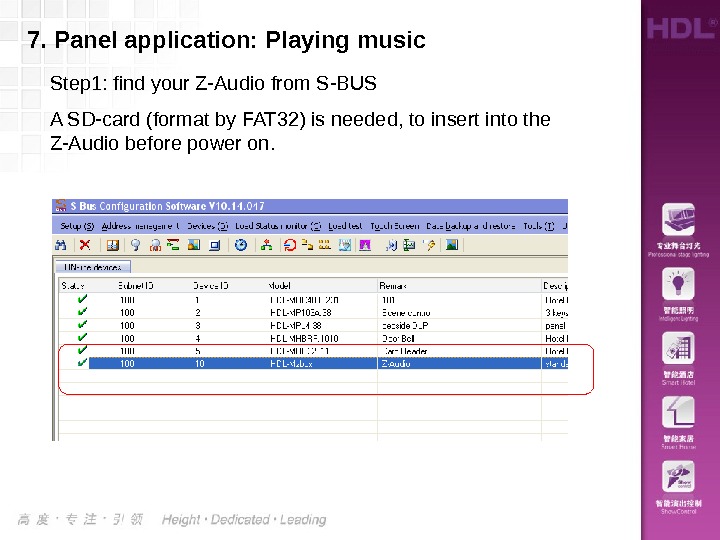Open the Tools (T) menu
This screenshot has width=720, height=540.
click(x=539, y=226)
